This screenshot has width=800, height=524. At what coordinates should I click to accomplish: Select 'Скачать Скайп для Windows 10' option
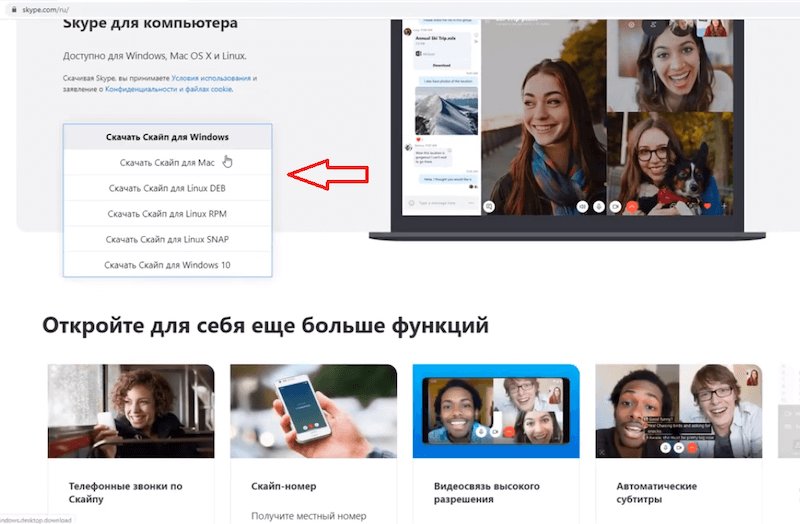tap(167, 264)
